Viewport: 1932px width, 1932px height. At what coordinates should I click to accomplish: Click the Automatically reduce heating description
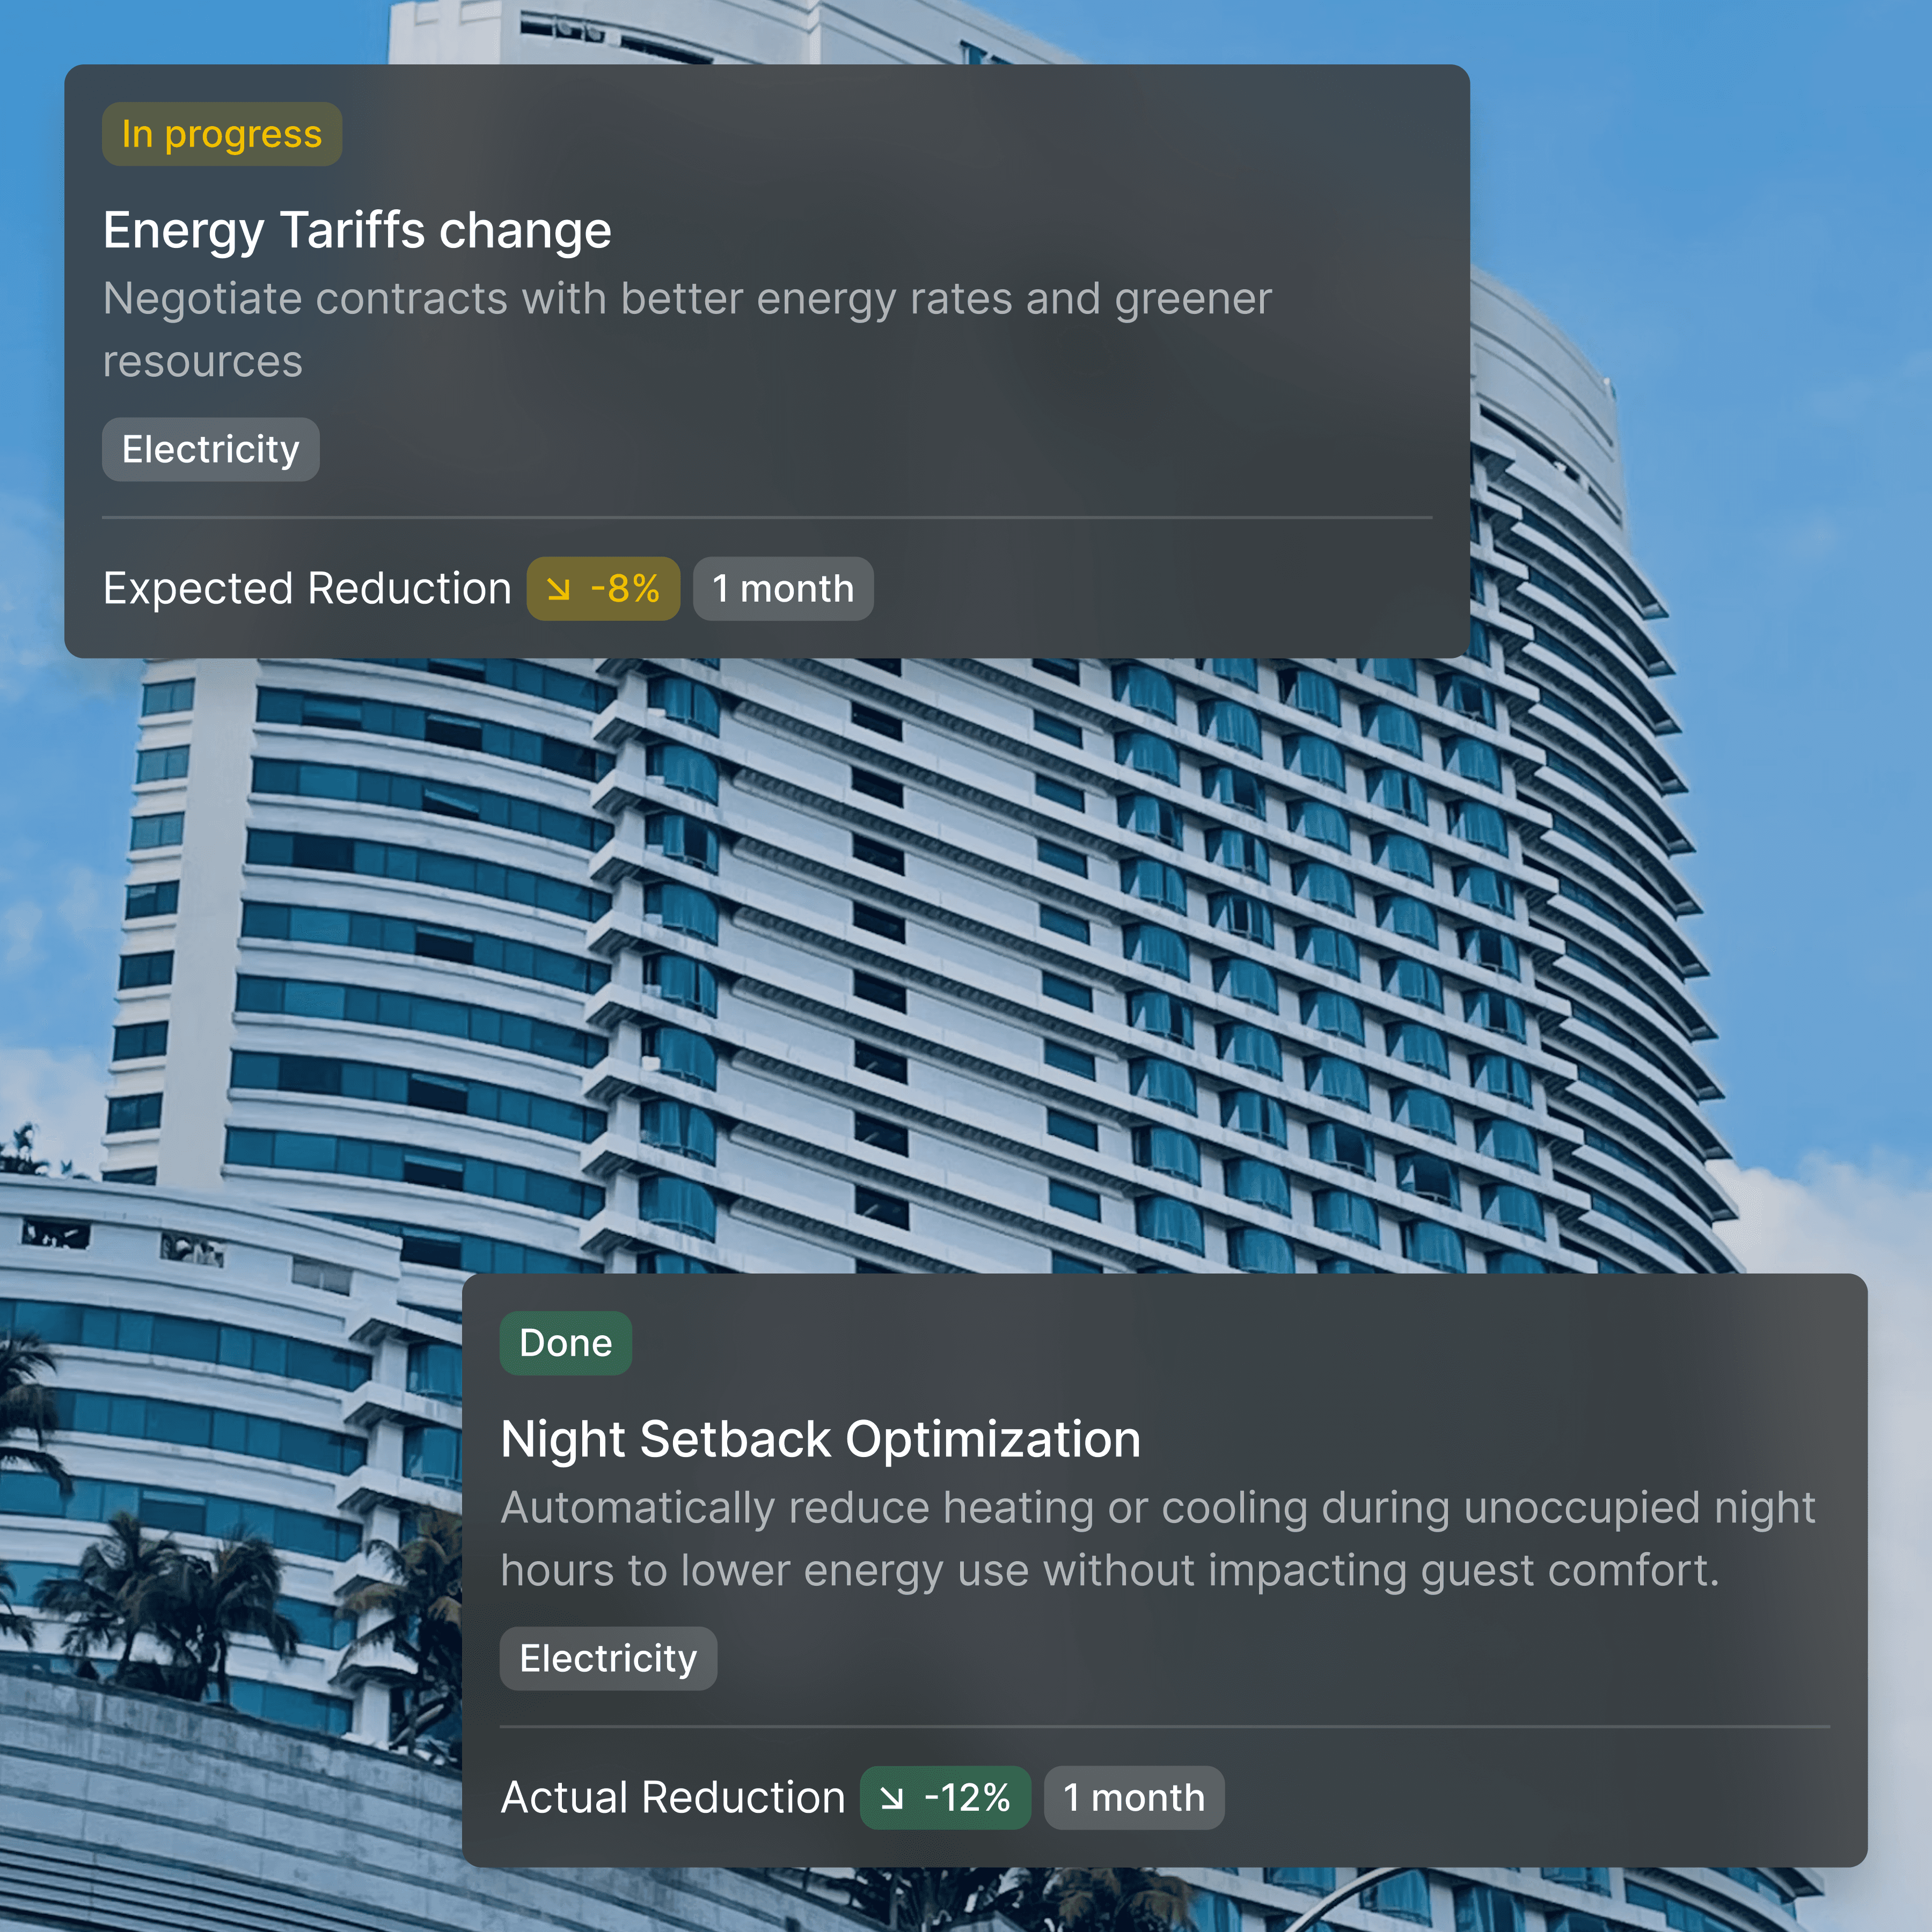coord(1158,1539)
